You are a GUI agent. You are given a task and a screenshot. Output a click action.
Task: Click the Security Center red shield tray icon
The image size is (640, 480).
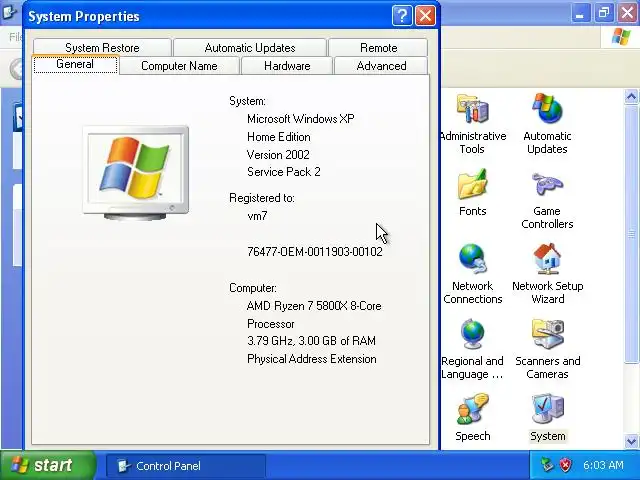(x=565, y=465)
